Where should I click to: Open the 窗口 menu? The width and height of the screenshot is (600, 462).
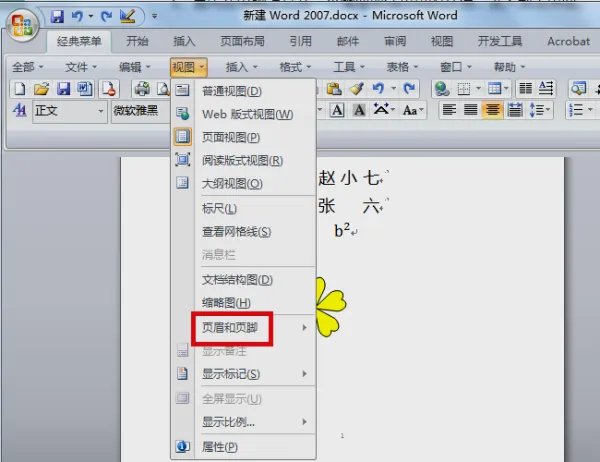(455, 67)
